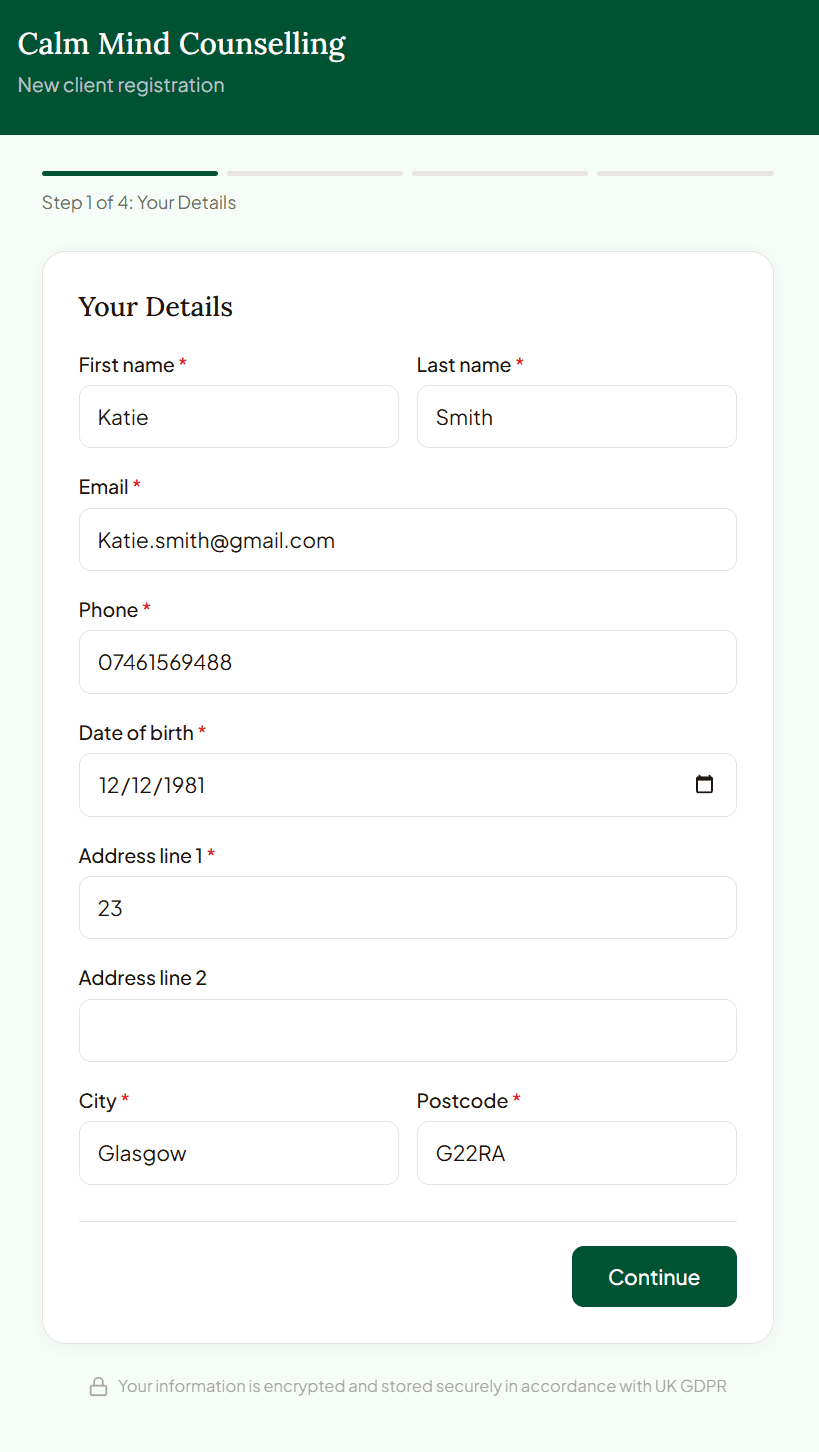Select the First name field showing Katie

click(238, 416)
